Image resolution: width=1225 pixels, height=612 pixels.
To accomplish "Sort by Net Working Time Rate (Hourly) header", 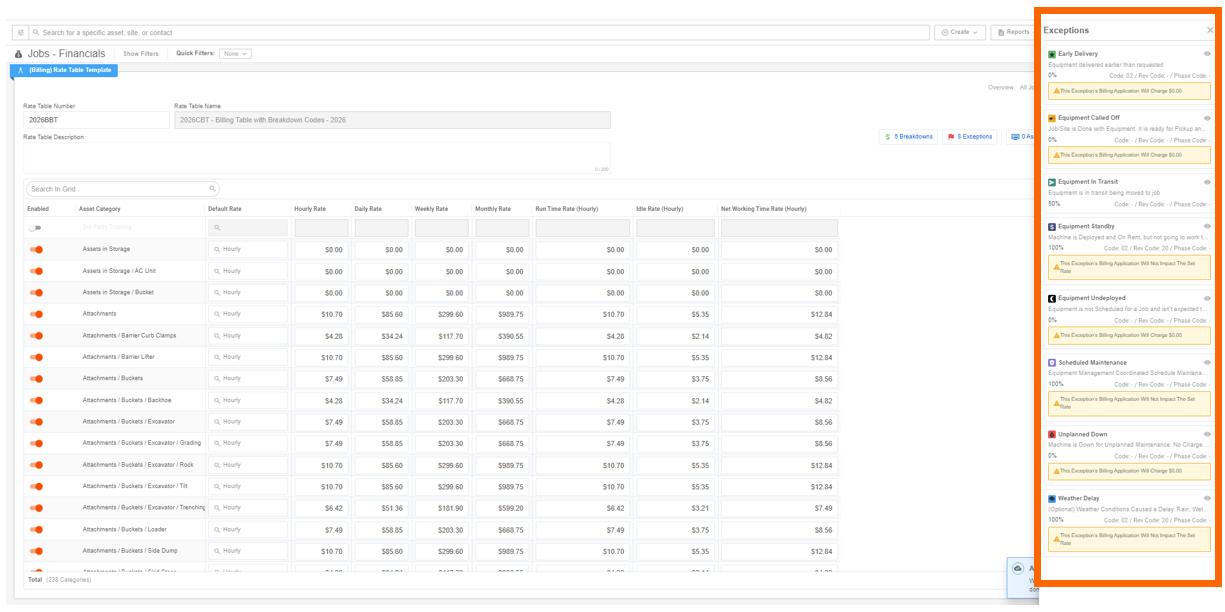I will pyautogui.click(x=764, y=209).
